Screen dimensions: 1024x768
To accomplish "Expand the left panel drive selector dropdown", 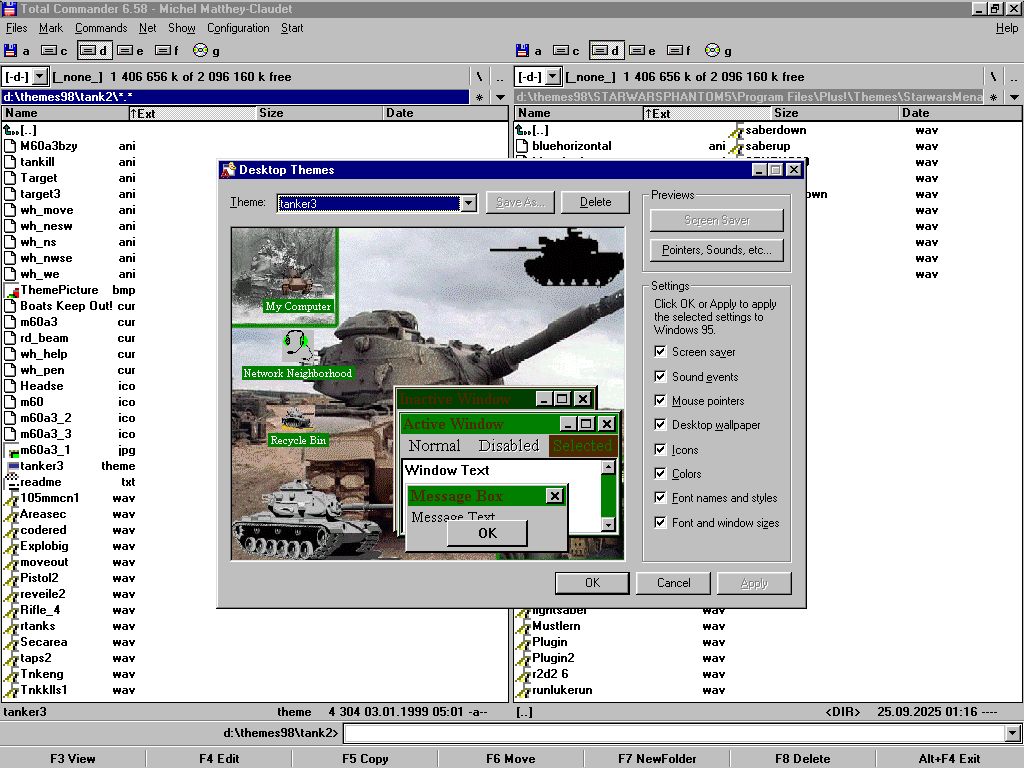I will pyautogui.click(x=39, y=76).
